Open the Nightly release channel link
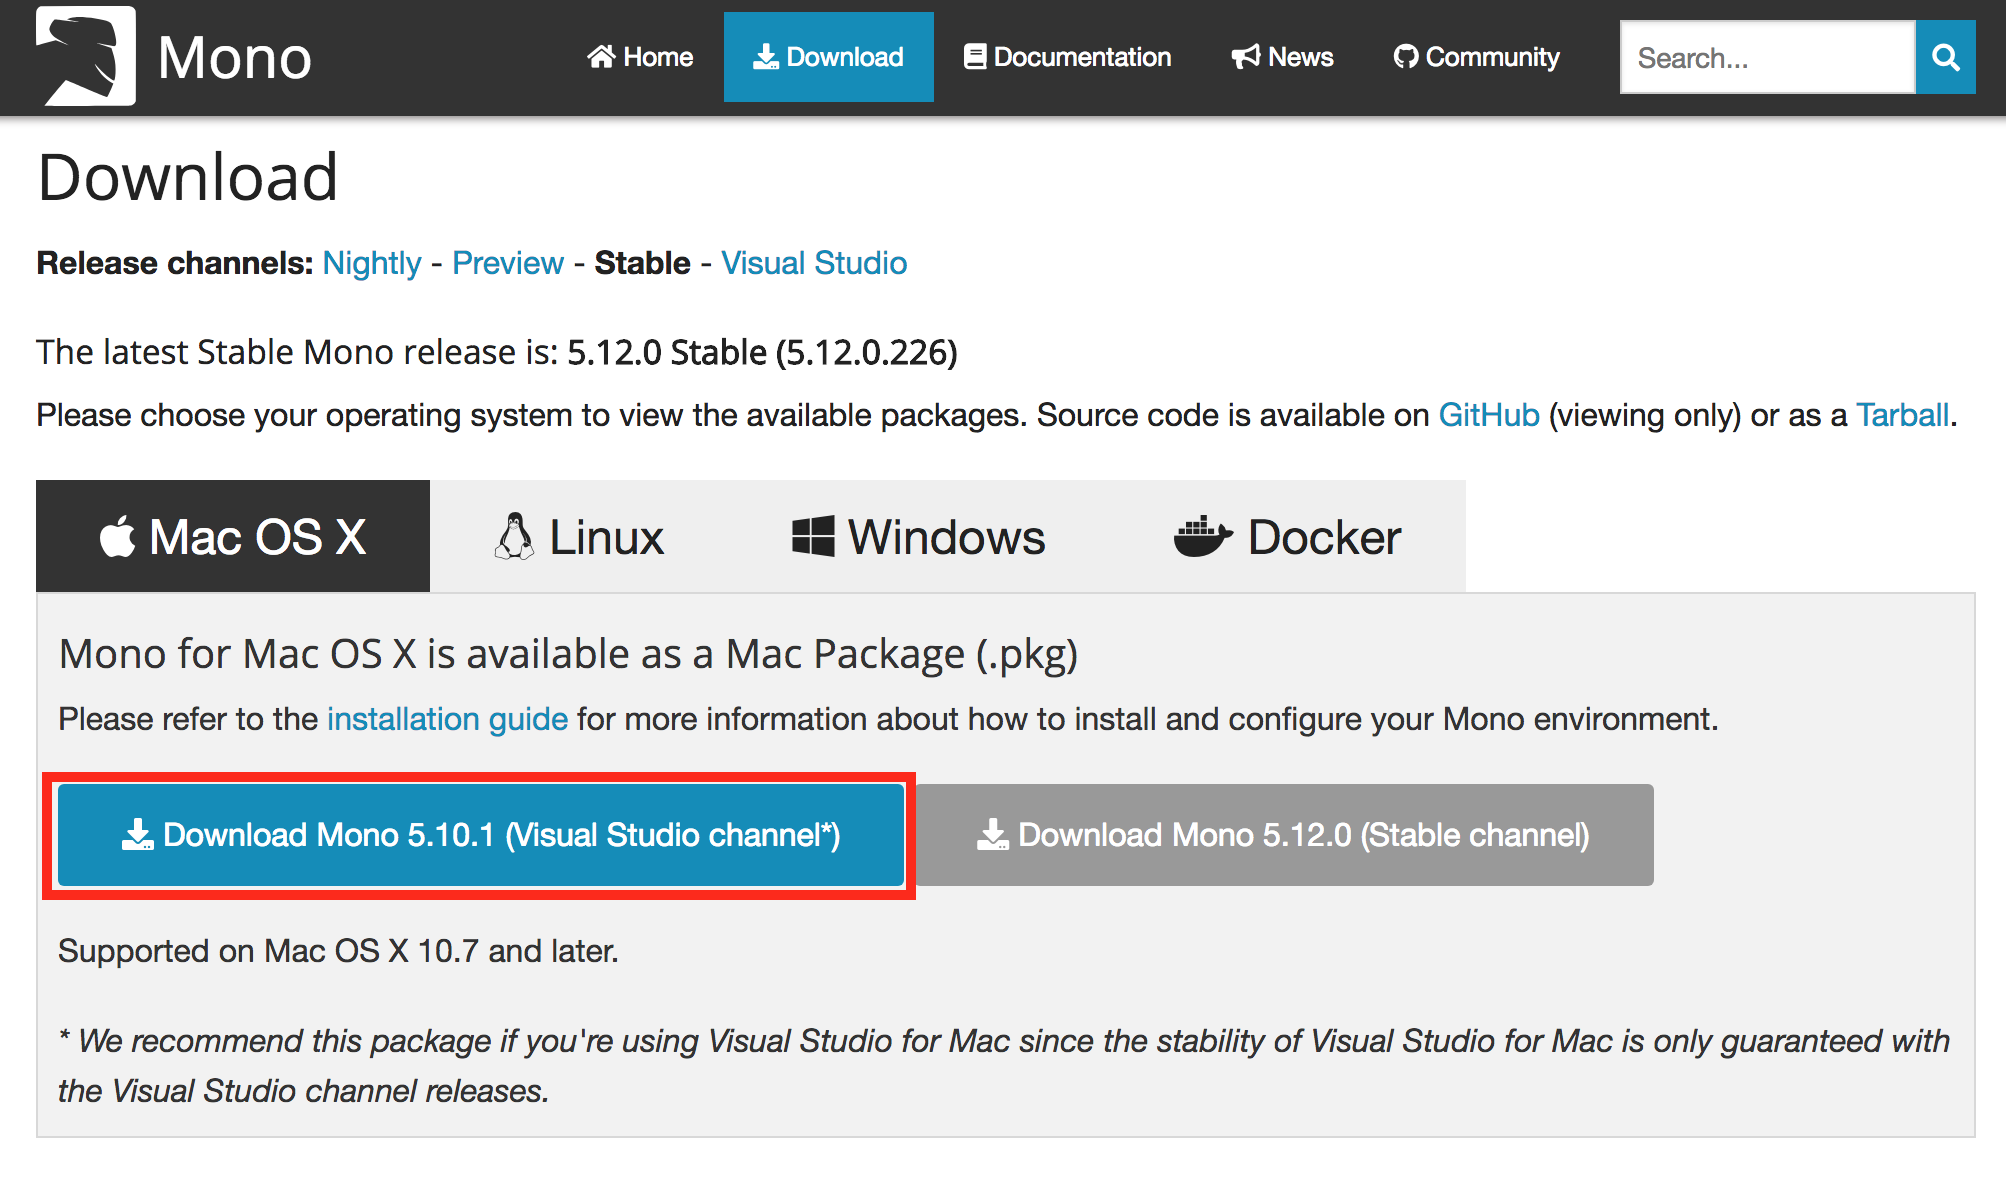This screenshot has width=2006, height=1182. tap(372, 263)
